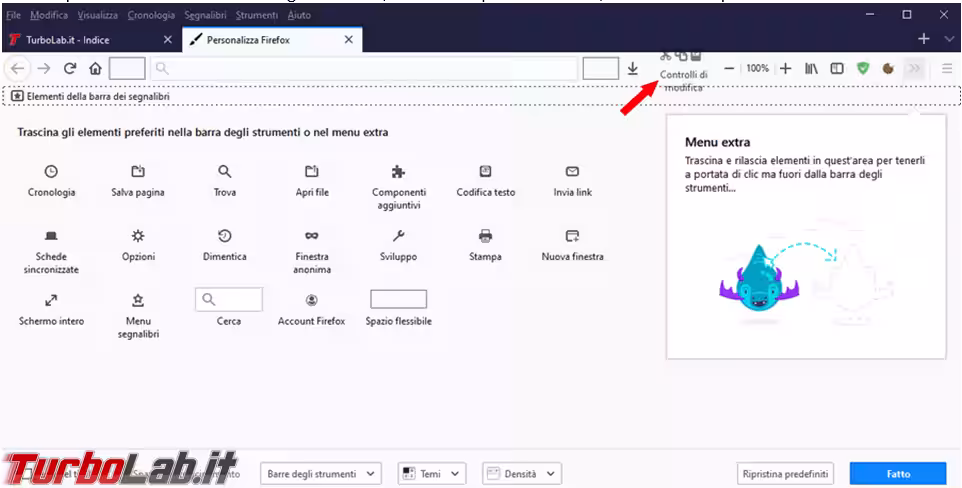
Task: Click the Invia link envelope icon
Action: pyautogui.click(x=572, y=171)
